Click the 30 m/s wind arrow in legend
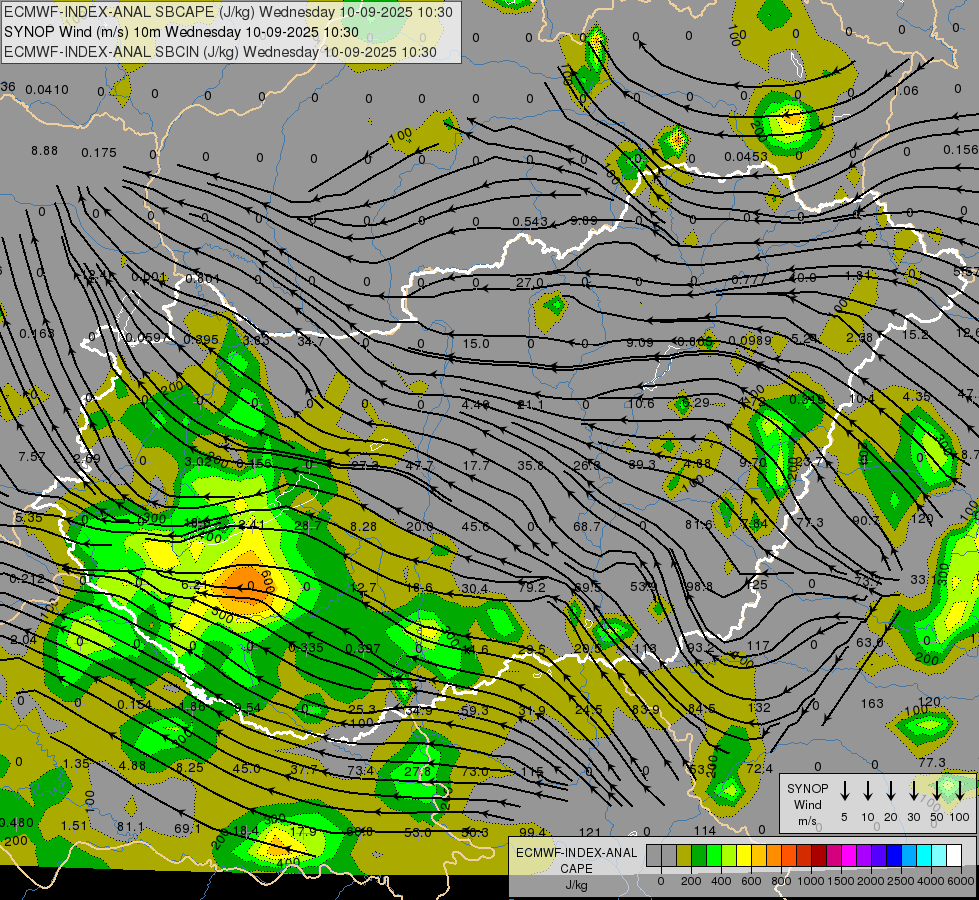Screen dimensions: 979x900 click(x=913, y=790)
